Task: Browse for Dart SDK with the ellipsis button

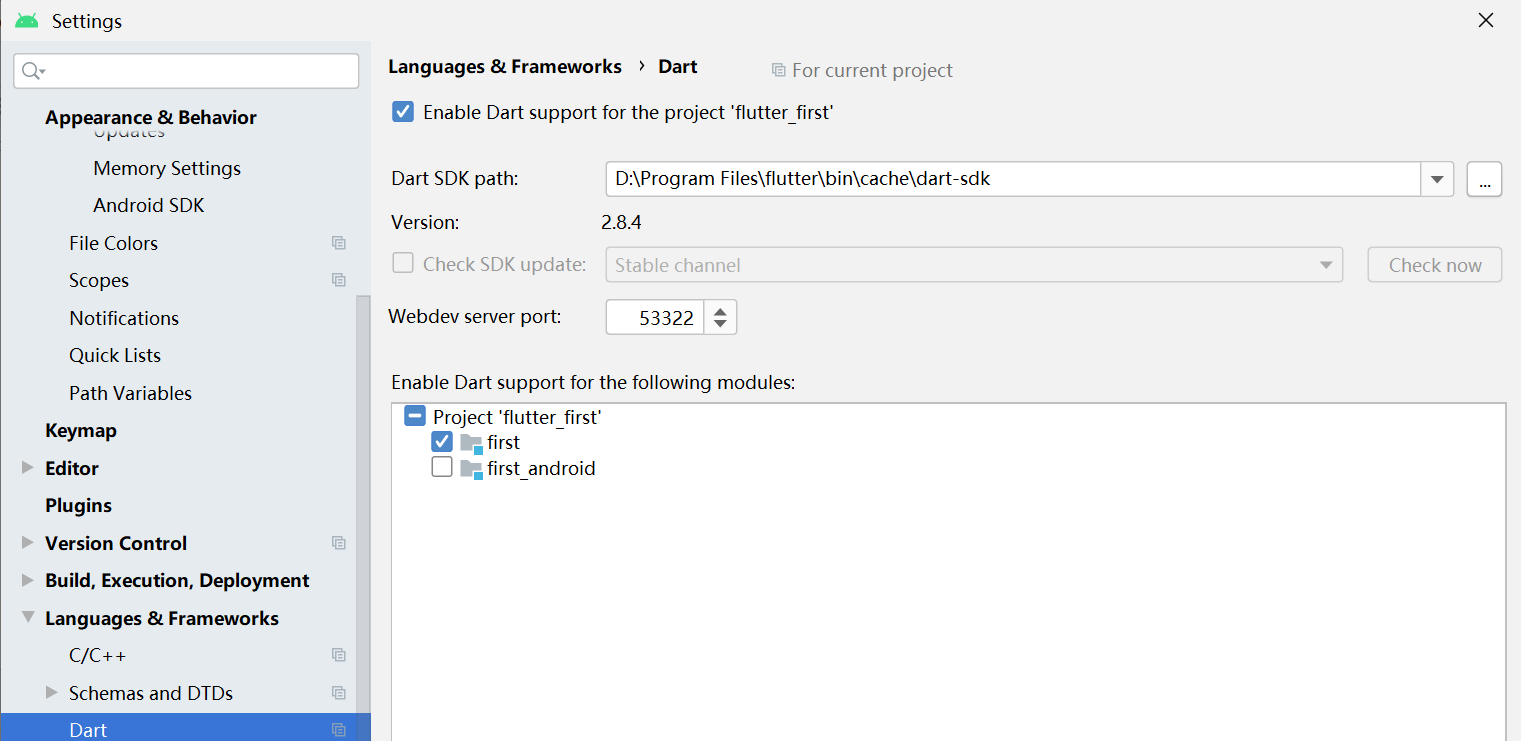Action: coord(1484,180)
